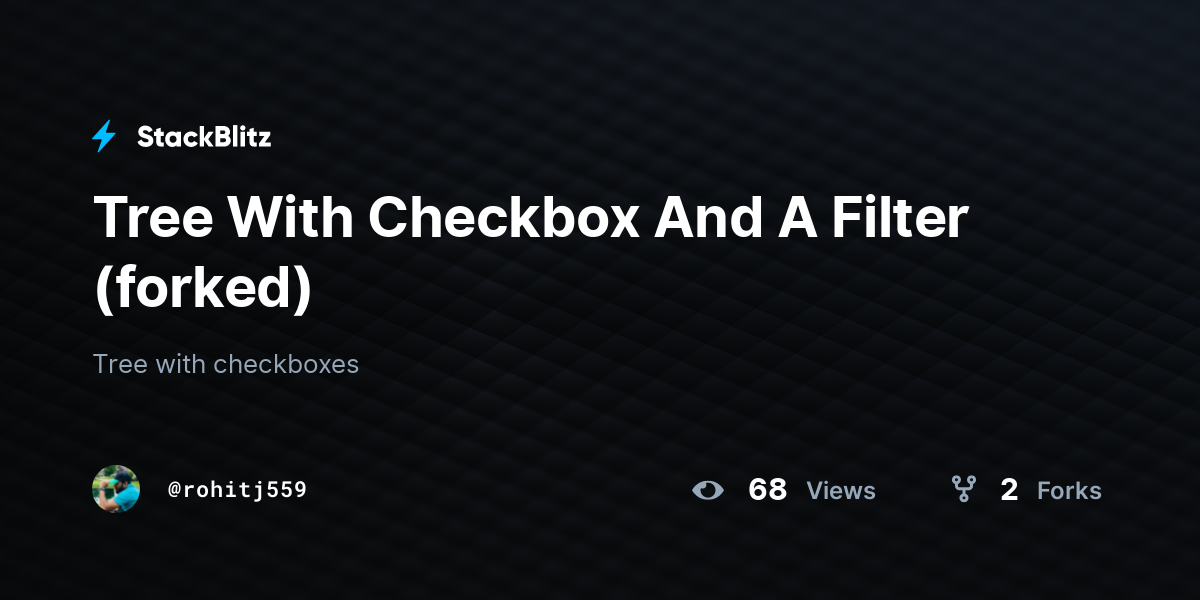This screenshot has width=1200, height=600.
Task: Select the "Tree With Checkbox And A Filter" title line
Action: (x=531, y=217)
